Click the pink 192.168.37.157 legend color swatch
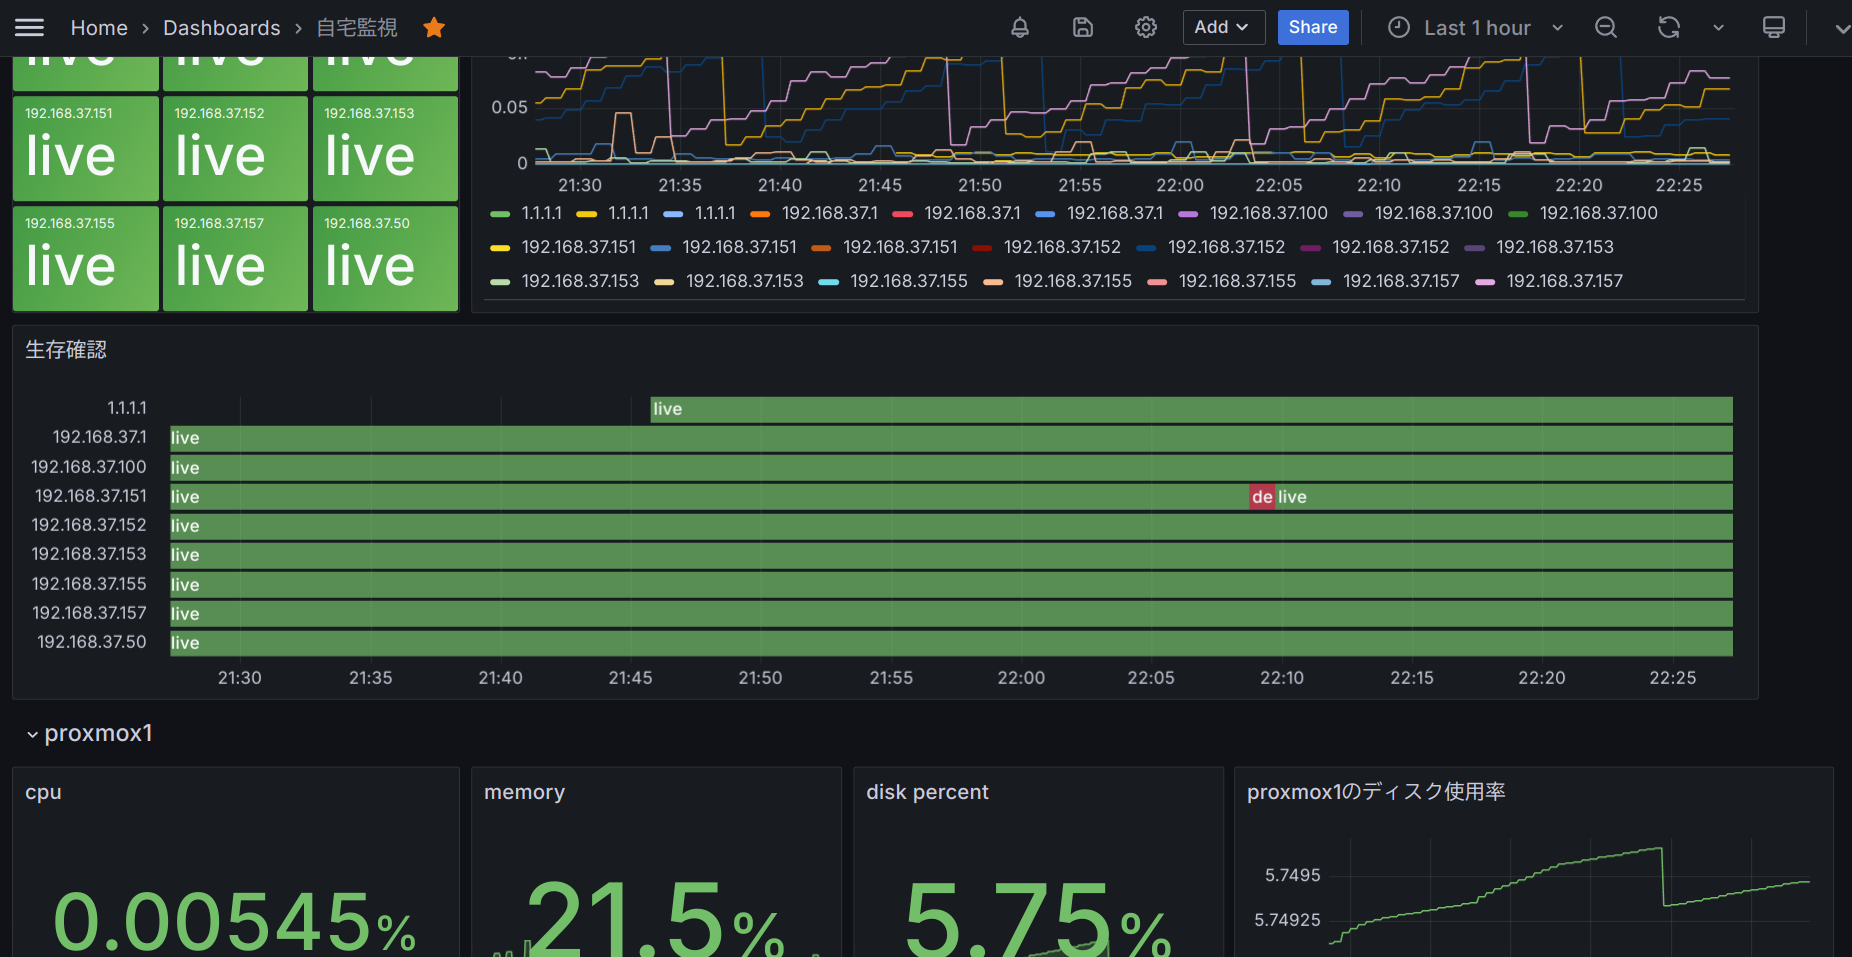 click(x=1485, y=282)
